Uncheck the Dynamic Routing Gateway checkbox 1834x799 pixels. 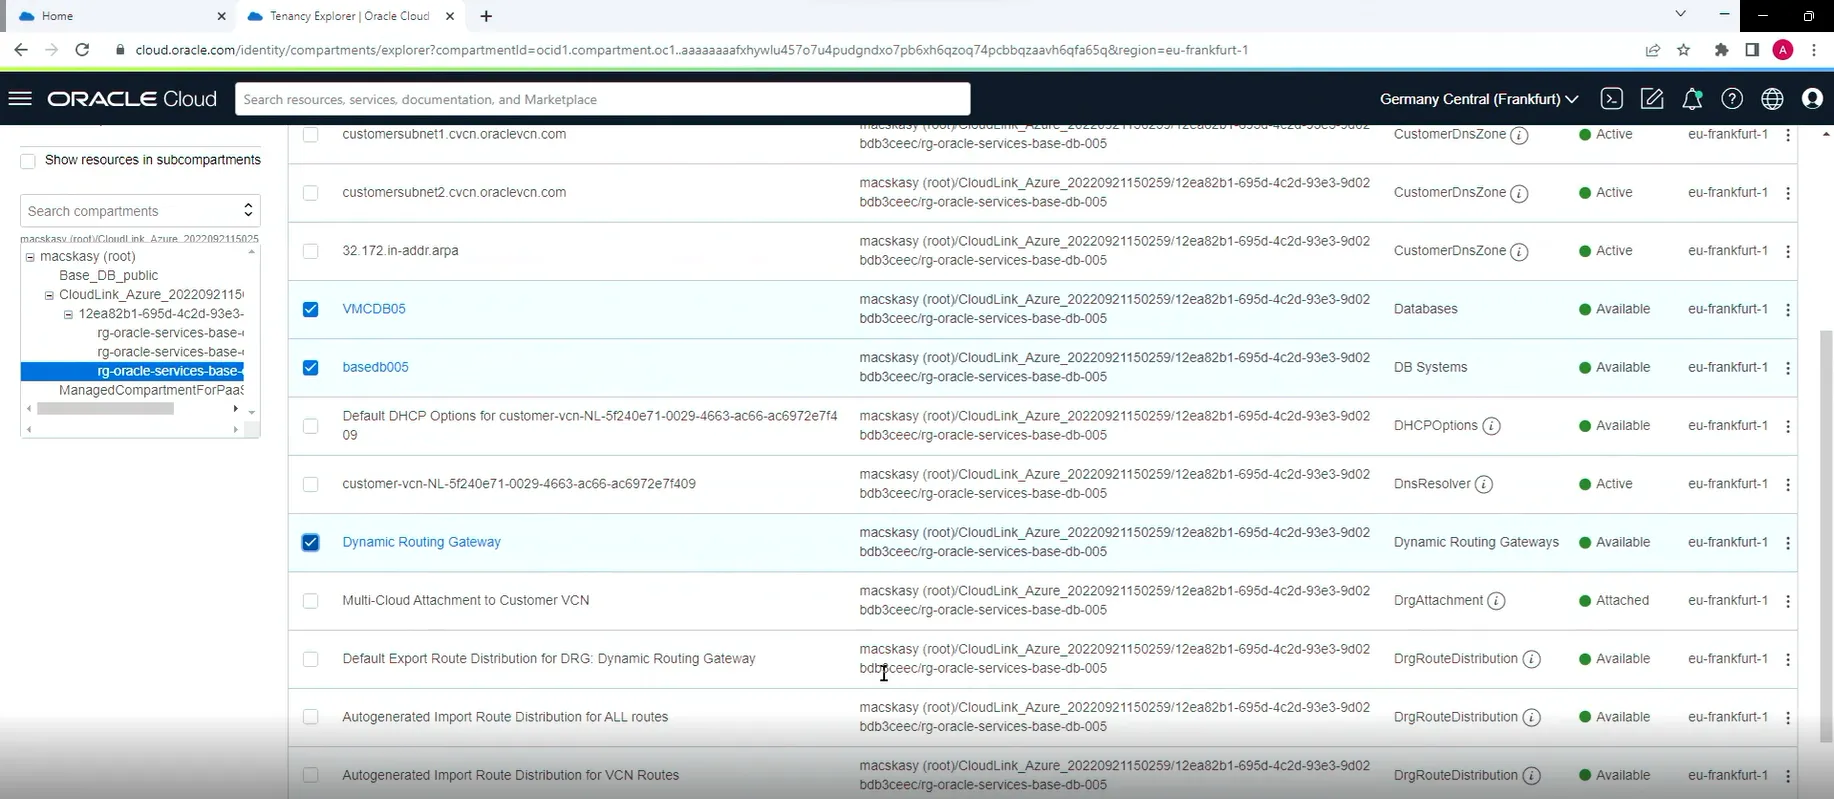coord(311,542)
